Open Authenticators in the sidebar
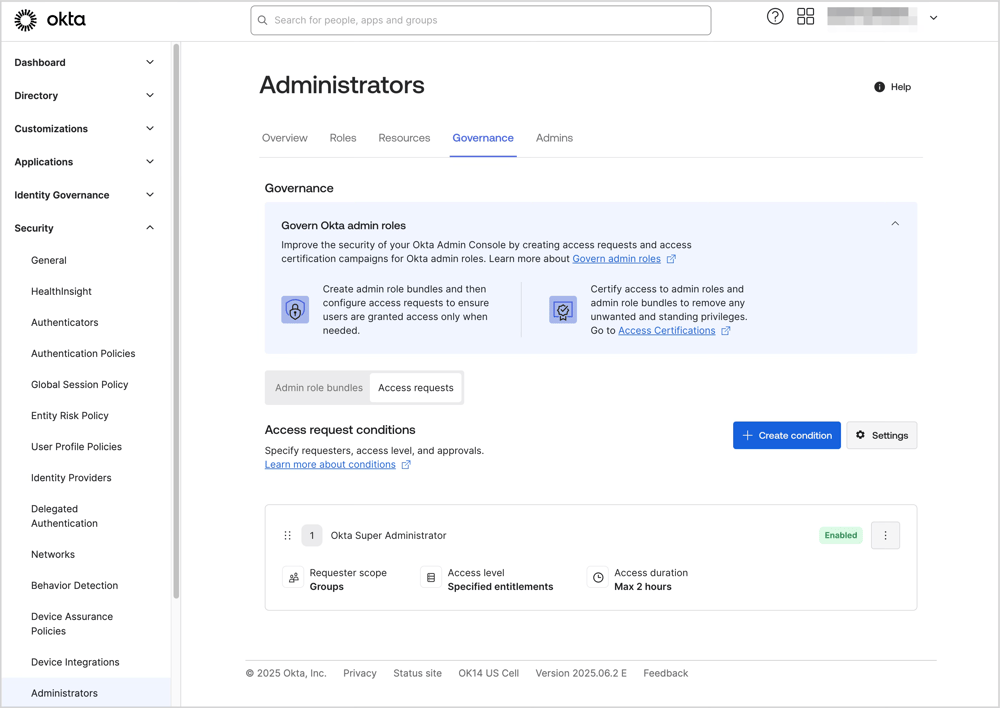 (64, 323)
